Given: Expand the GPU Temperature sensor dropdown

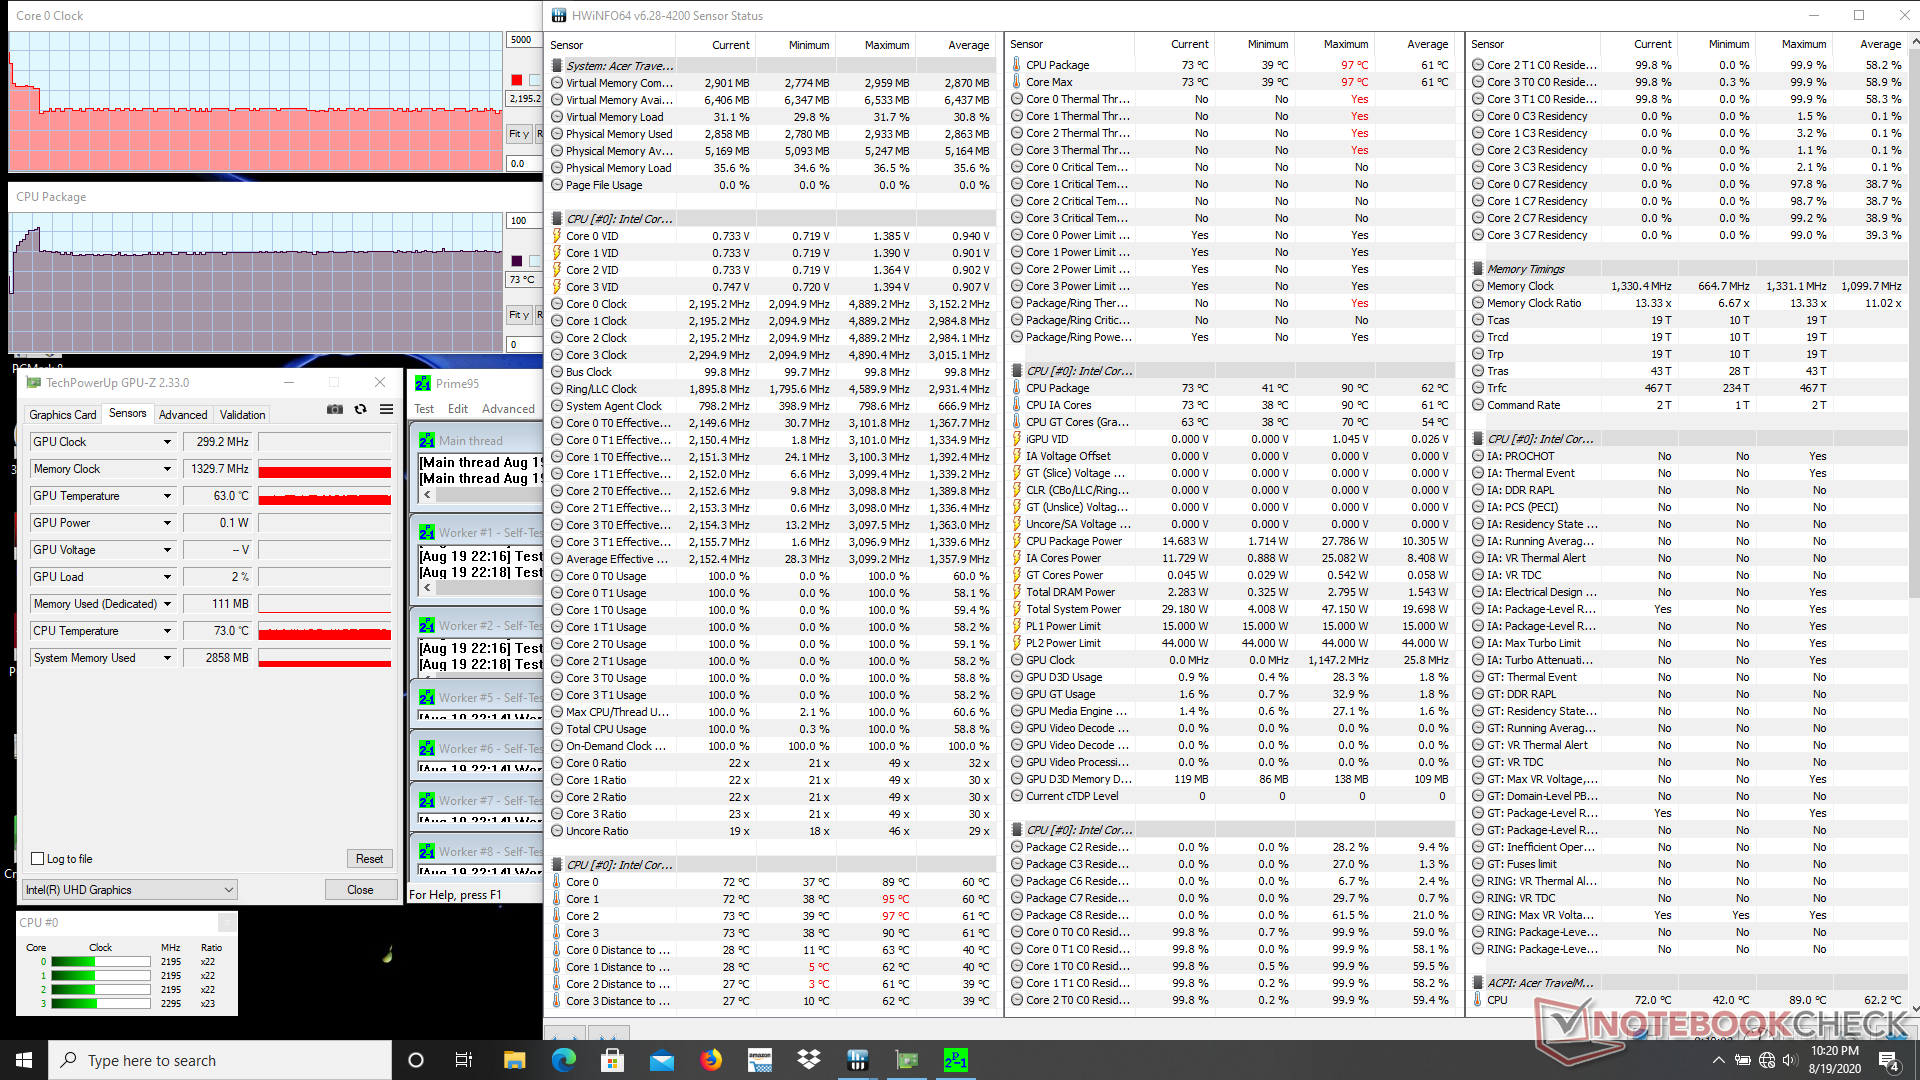Looking at the screenshot, I should point(167,496).
